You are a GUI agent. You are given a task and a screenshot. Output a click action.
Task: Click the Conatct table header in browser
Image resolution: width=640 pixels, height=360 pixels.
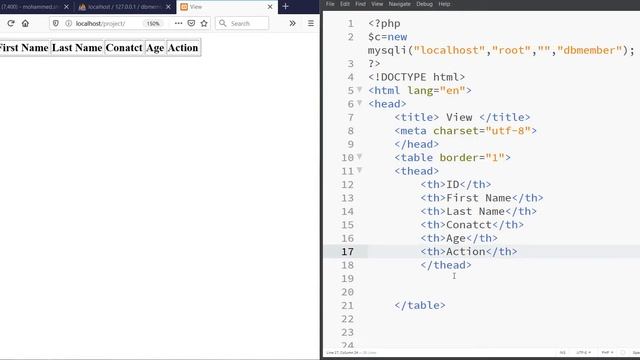pos(124,48)
